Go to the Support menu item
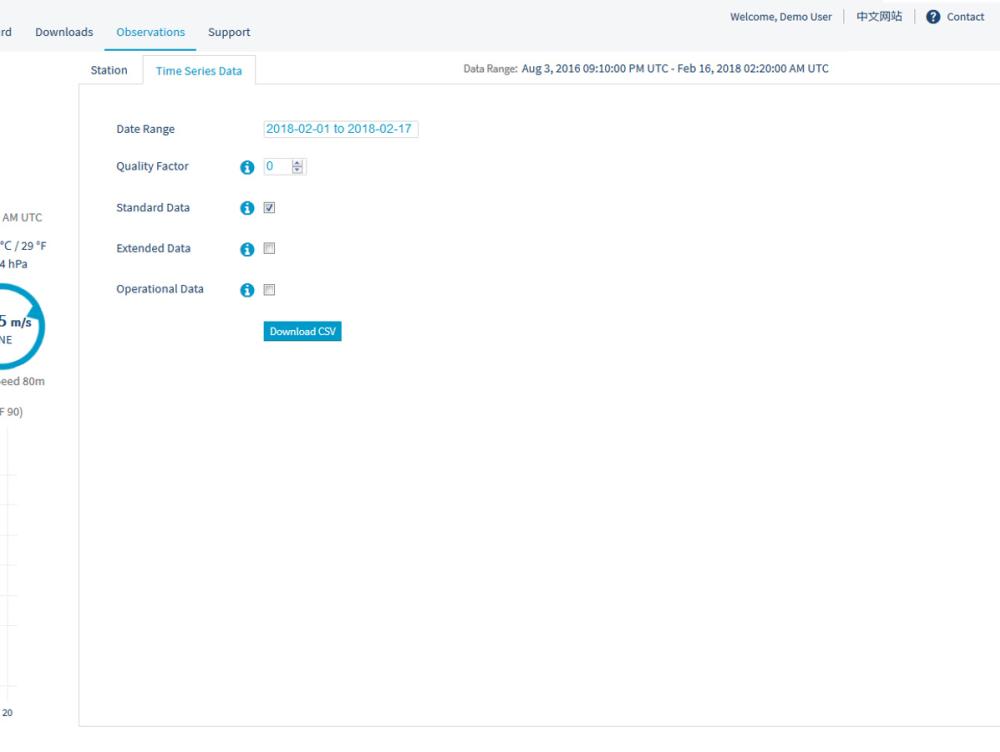The width and height of the screenshot is (1000, 752). (x=229, y=32)
